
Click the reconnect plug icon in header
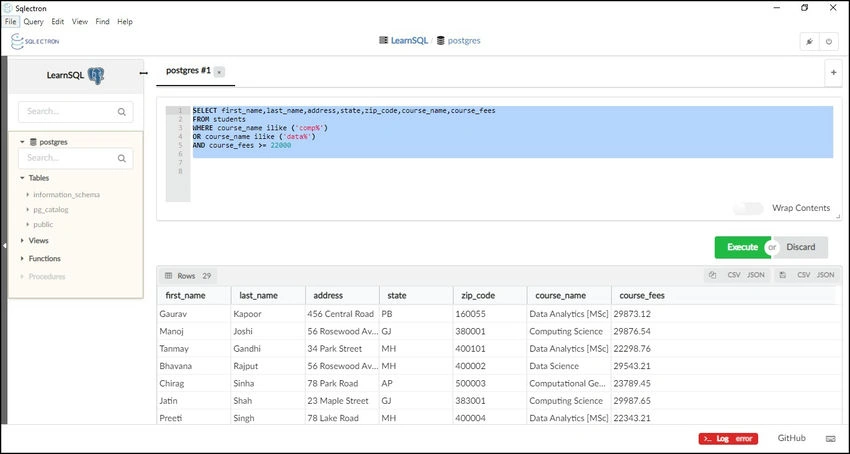point(809,42)
